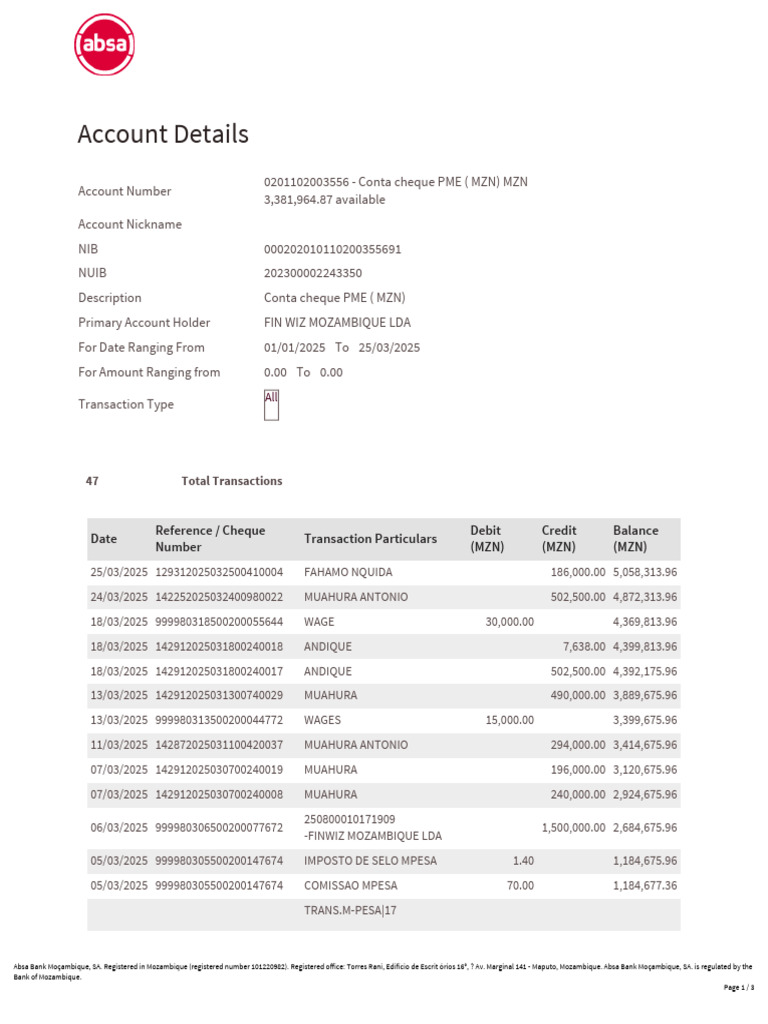Click account holder FIN WIZ MOZAMBIQUE LDA
768x1024 pixels.
338,323
